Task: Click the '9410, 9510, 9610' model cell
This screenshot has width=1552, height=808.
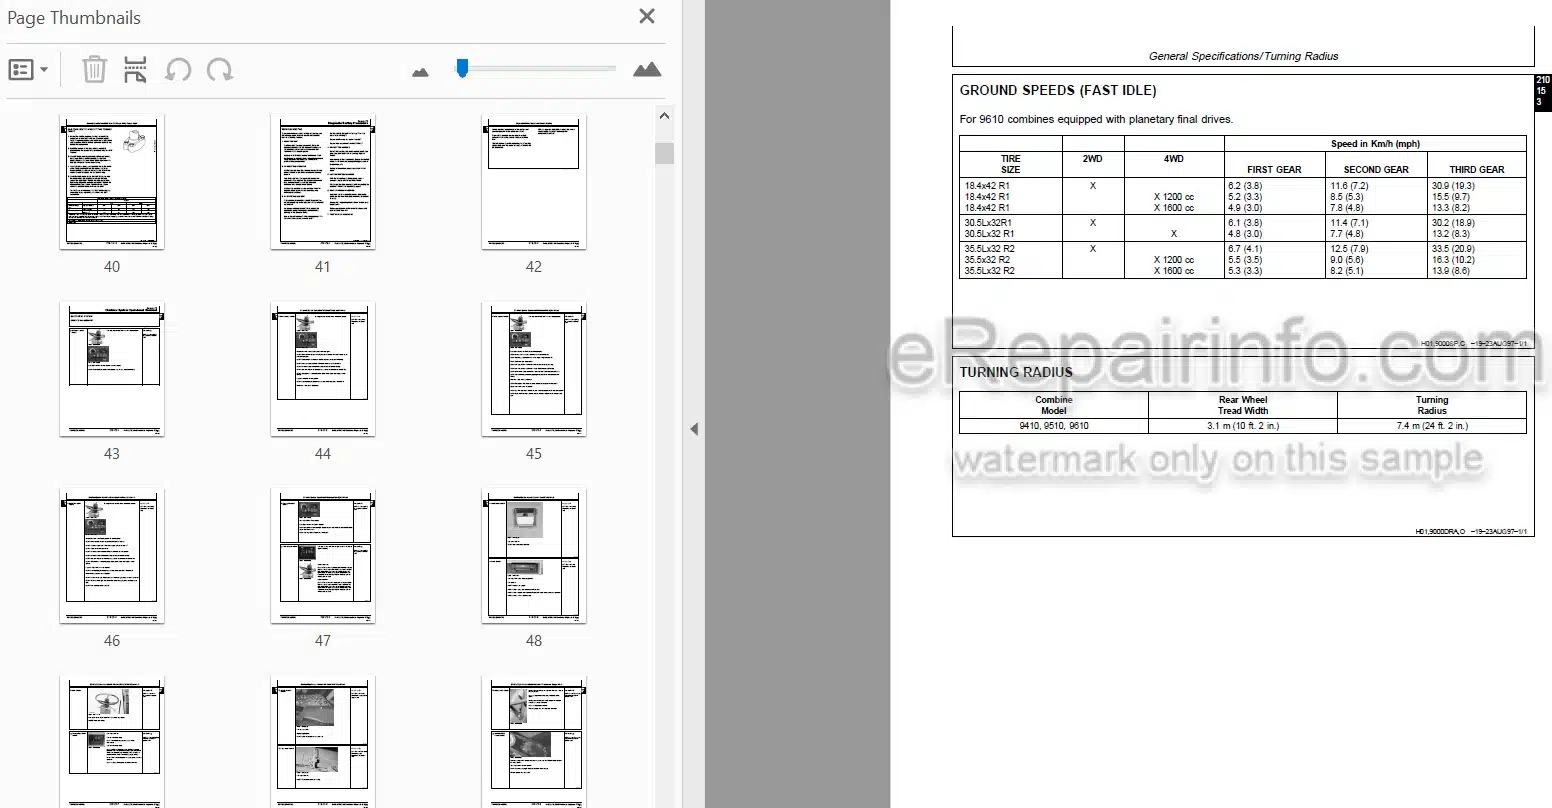Action: pyautogui.click(x=1053, y=426)
